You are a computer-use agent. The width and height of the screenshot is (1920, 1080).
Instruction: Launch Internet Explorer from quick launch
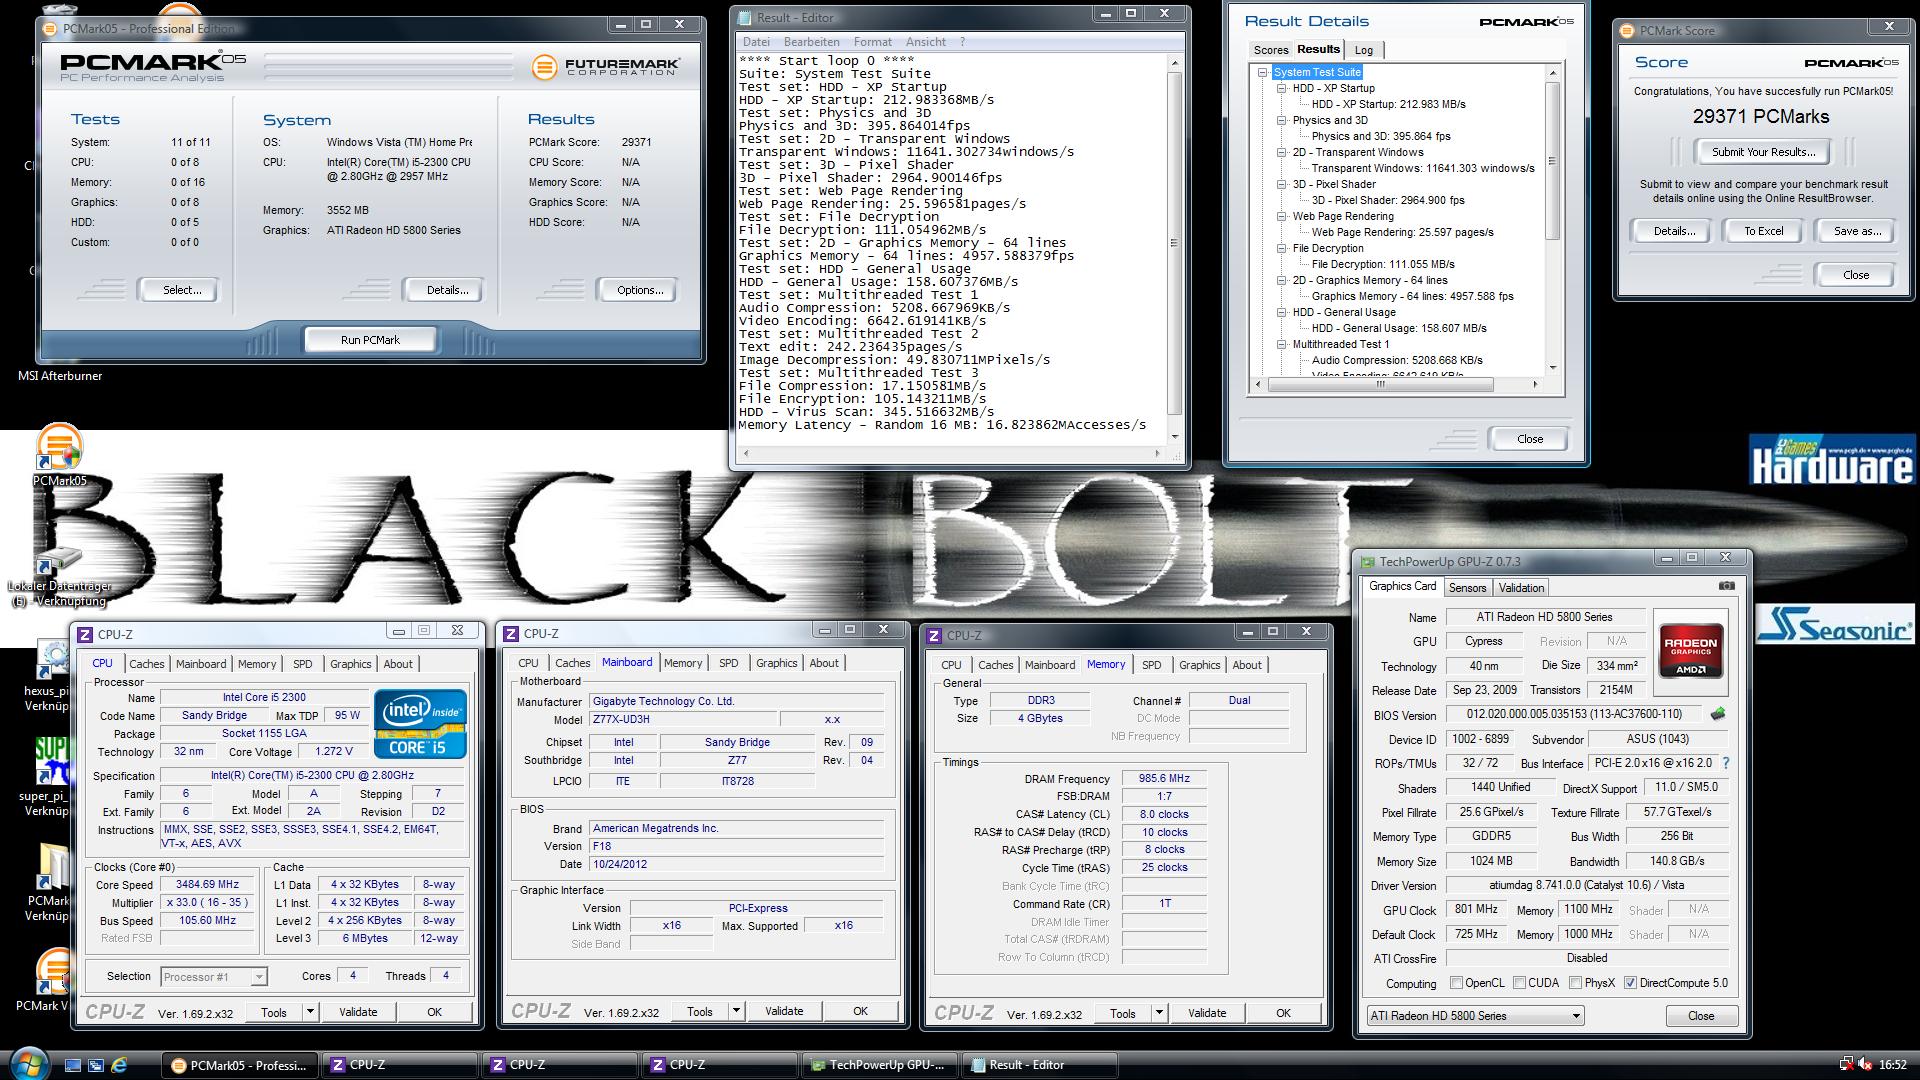(x=119, y=1065)
